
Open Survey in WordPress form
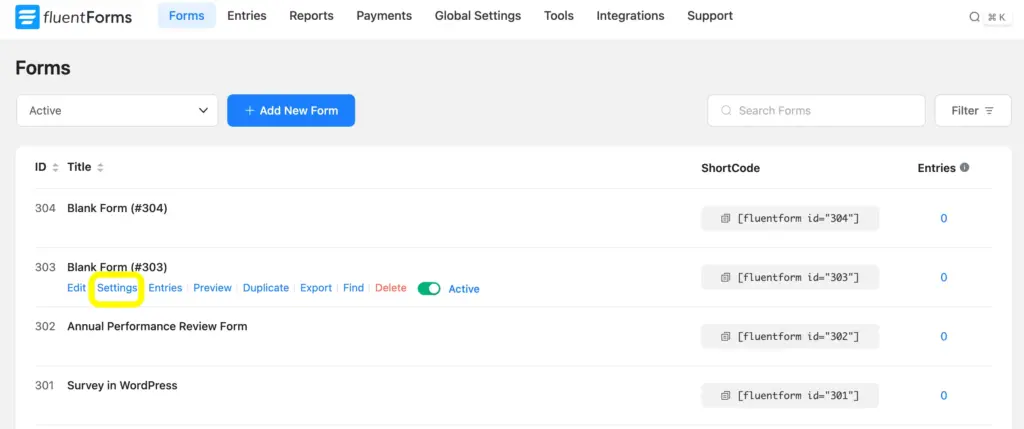122,386
